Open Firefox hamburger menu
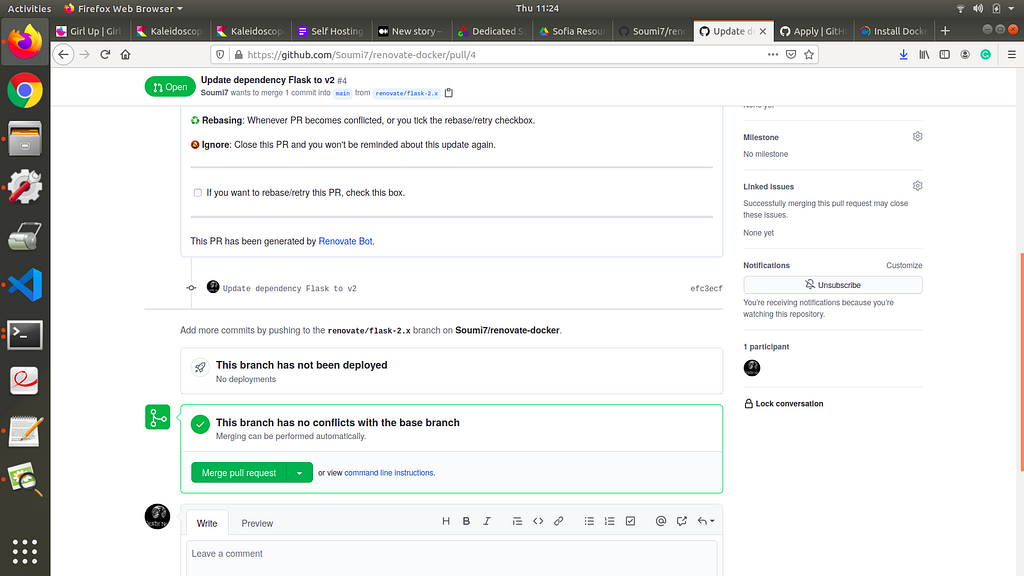1024x576 pixels. tap(1012, 55)
